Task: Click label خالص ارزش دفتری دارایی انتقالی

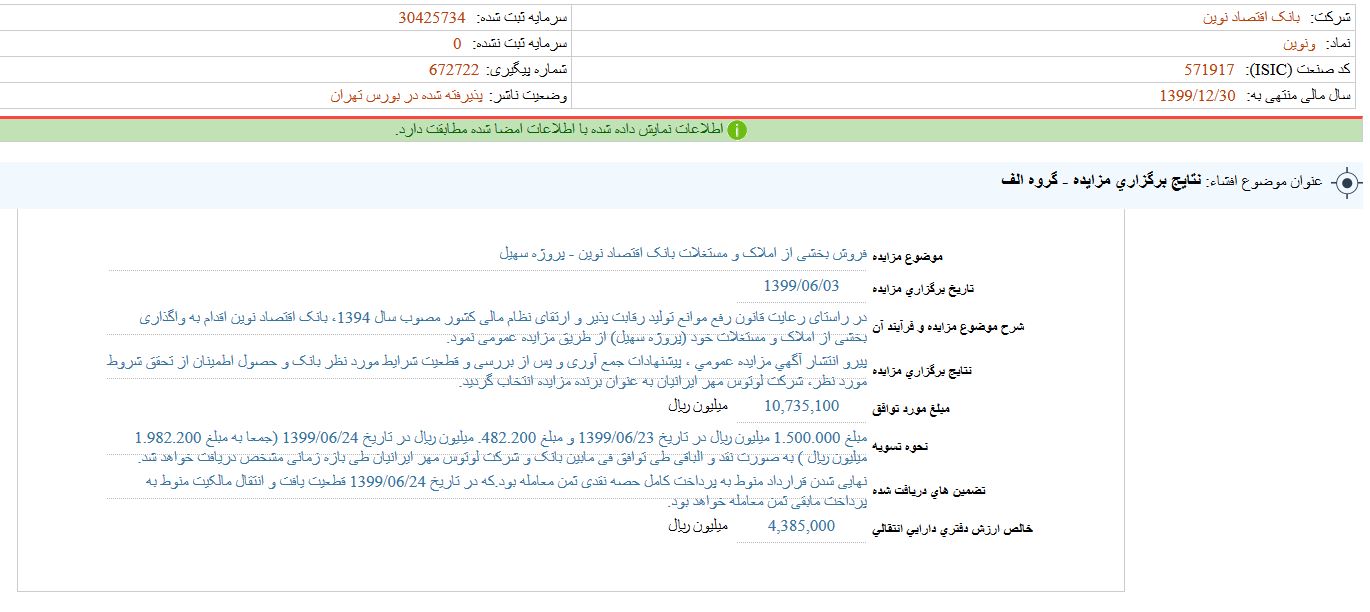Action: [x=953, y=529]
